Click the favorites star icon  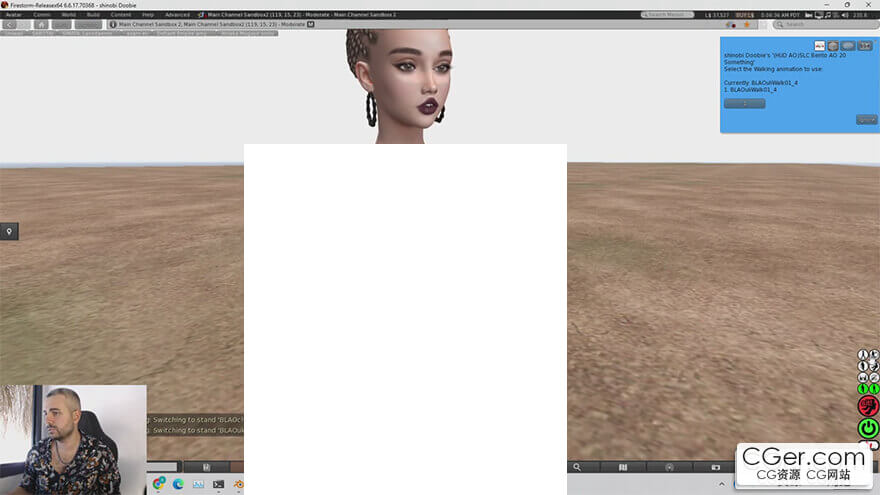(x=745, y=24)
